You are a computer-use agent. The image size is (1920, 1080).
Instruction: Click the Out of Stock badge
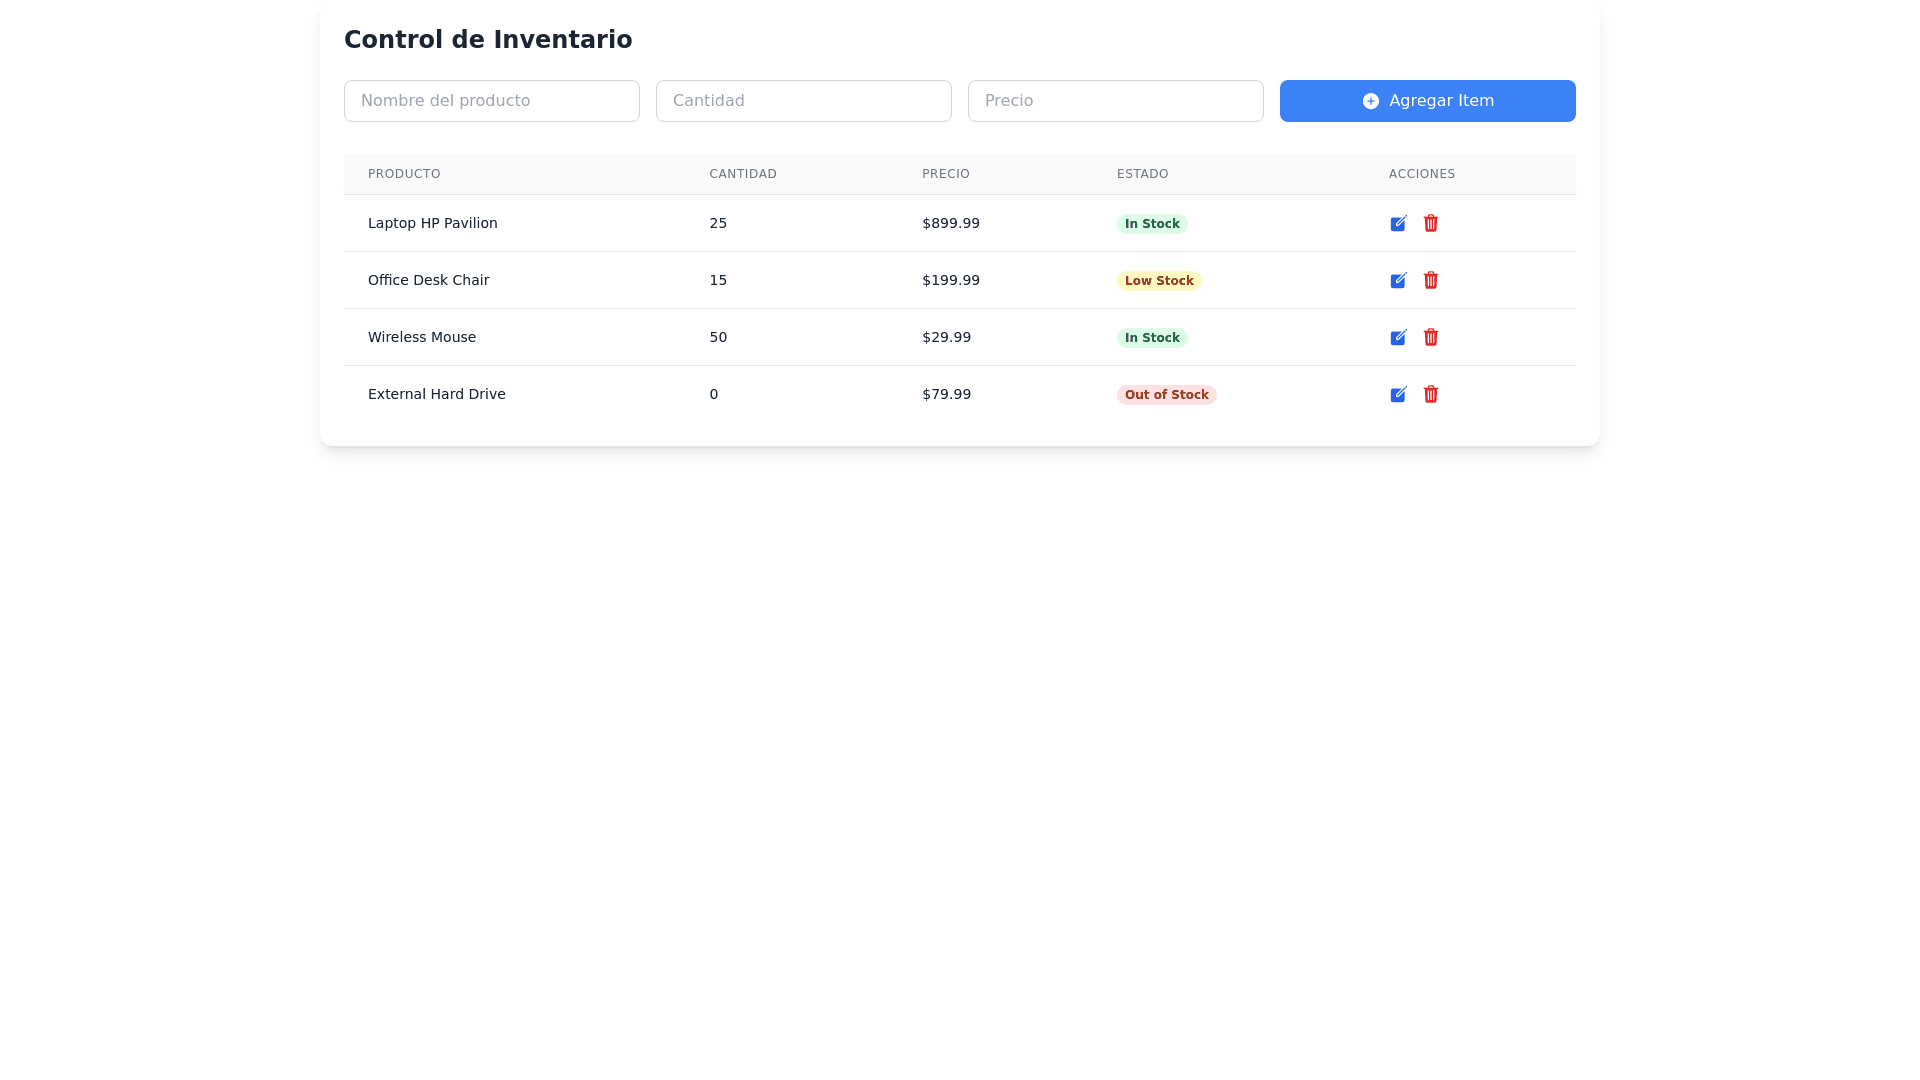click(x=1166, y=395)
